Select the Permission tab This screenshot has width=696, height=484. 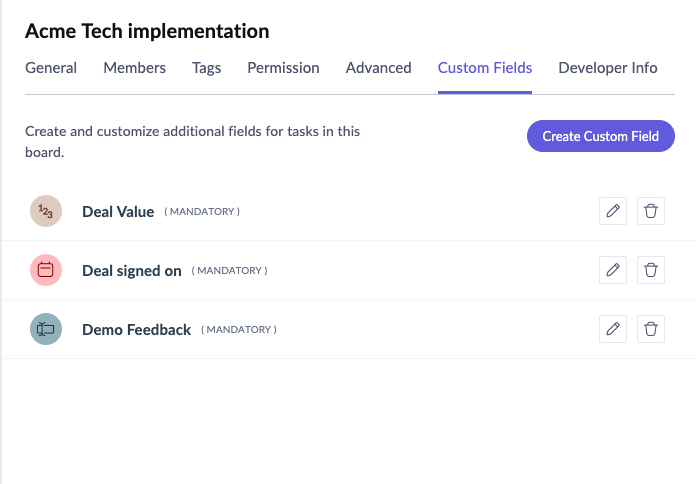point(283,68)
